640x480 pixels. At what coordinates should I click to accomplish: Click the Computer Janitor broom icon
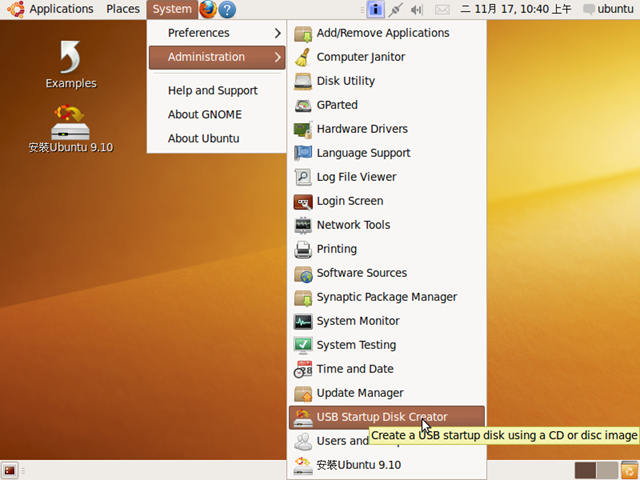click(x=303, y=57)
